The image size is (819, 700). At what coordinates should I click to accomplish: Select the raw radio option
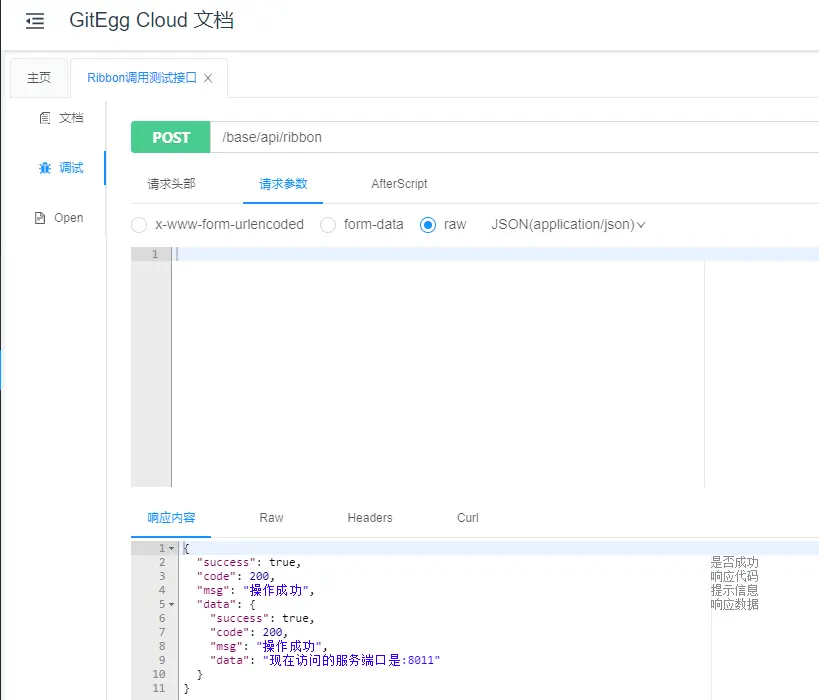tap(428, 225)
